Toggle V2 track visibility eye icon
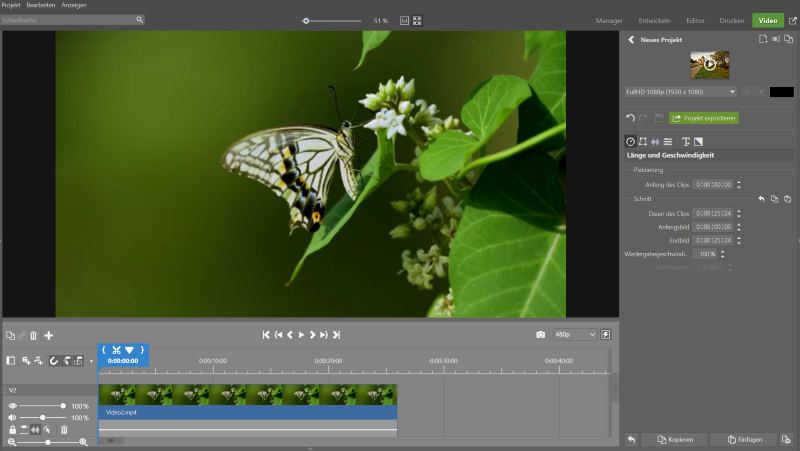This screenshot has width=800, height=451. click(12, 406)
